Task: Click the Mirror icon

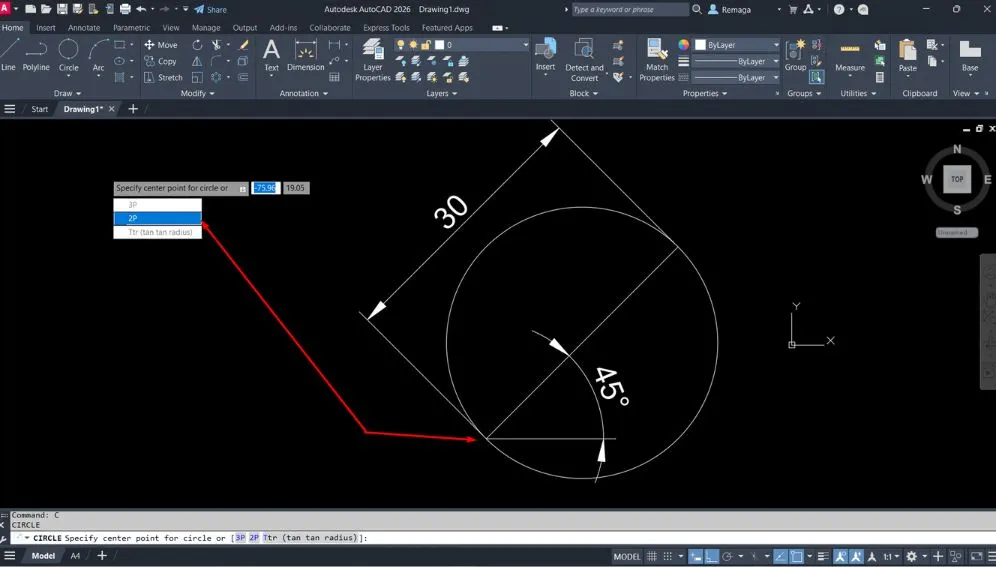Action: 198,62
